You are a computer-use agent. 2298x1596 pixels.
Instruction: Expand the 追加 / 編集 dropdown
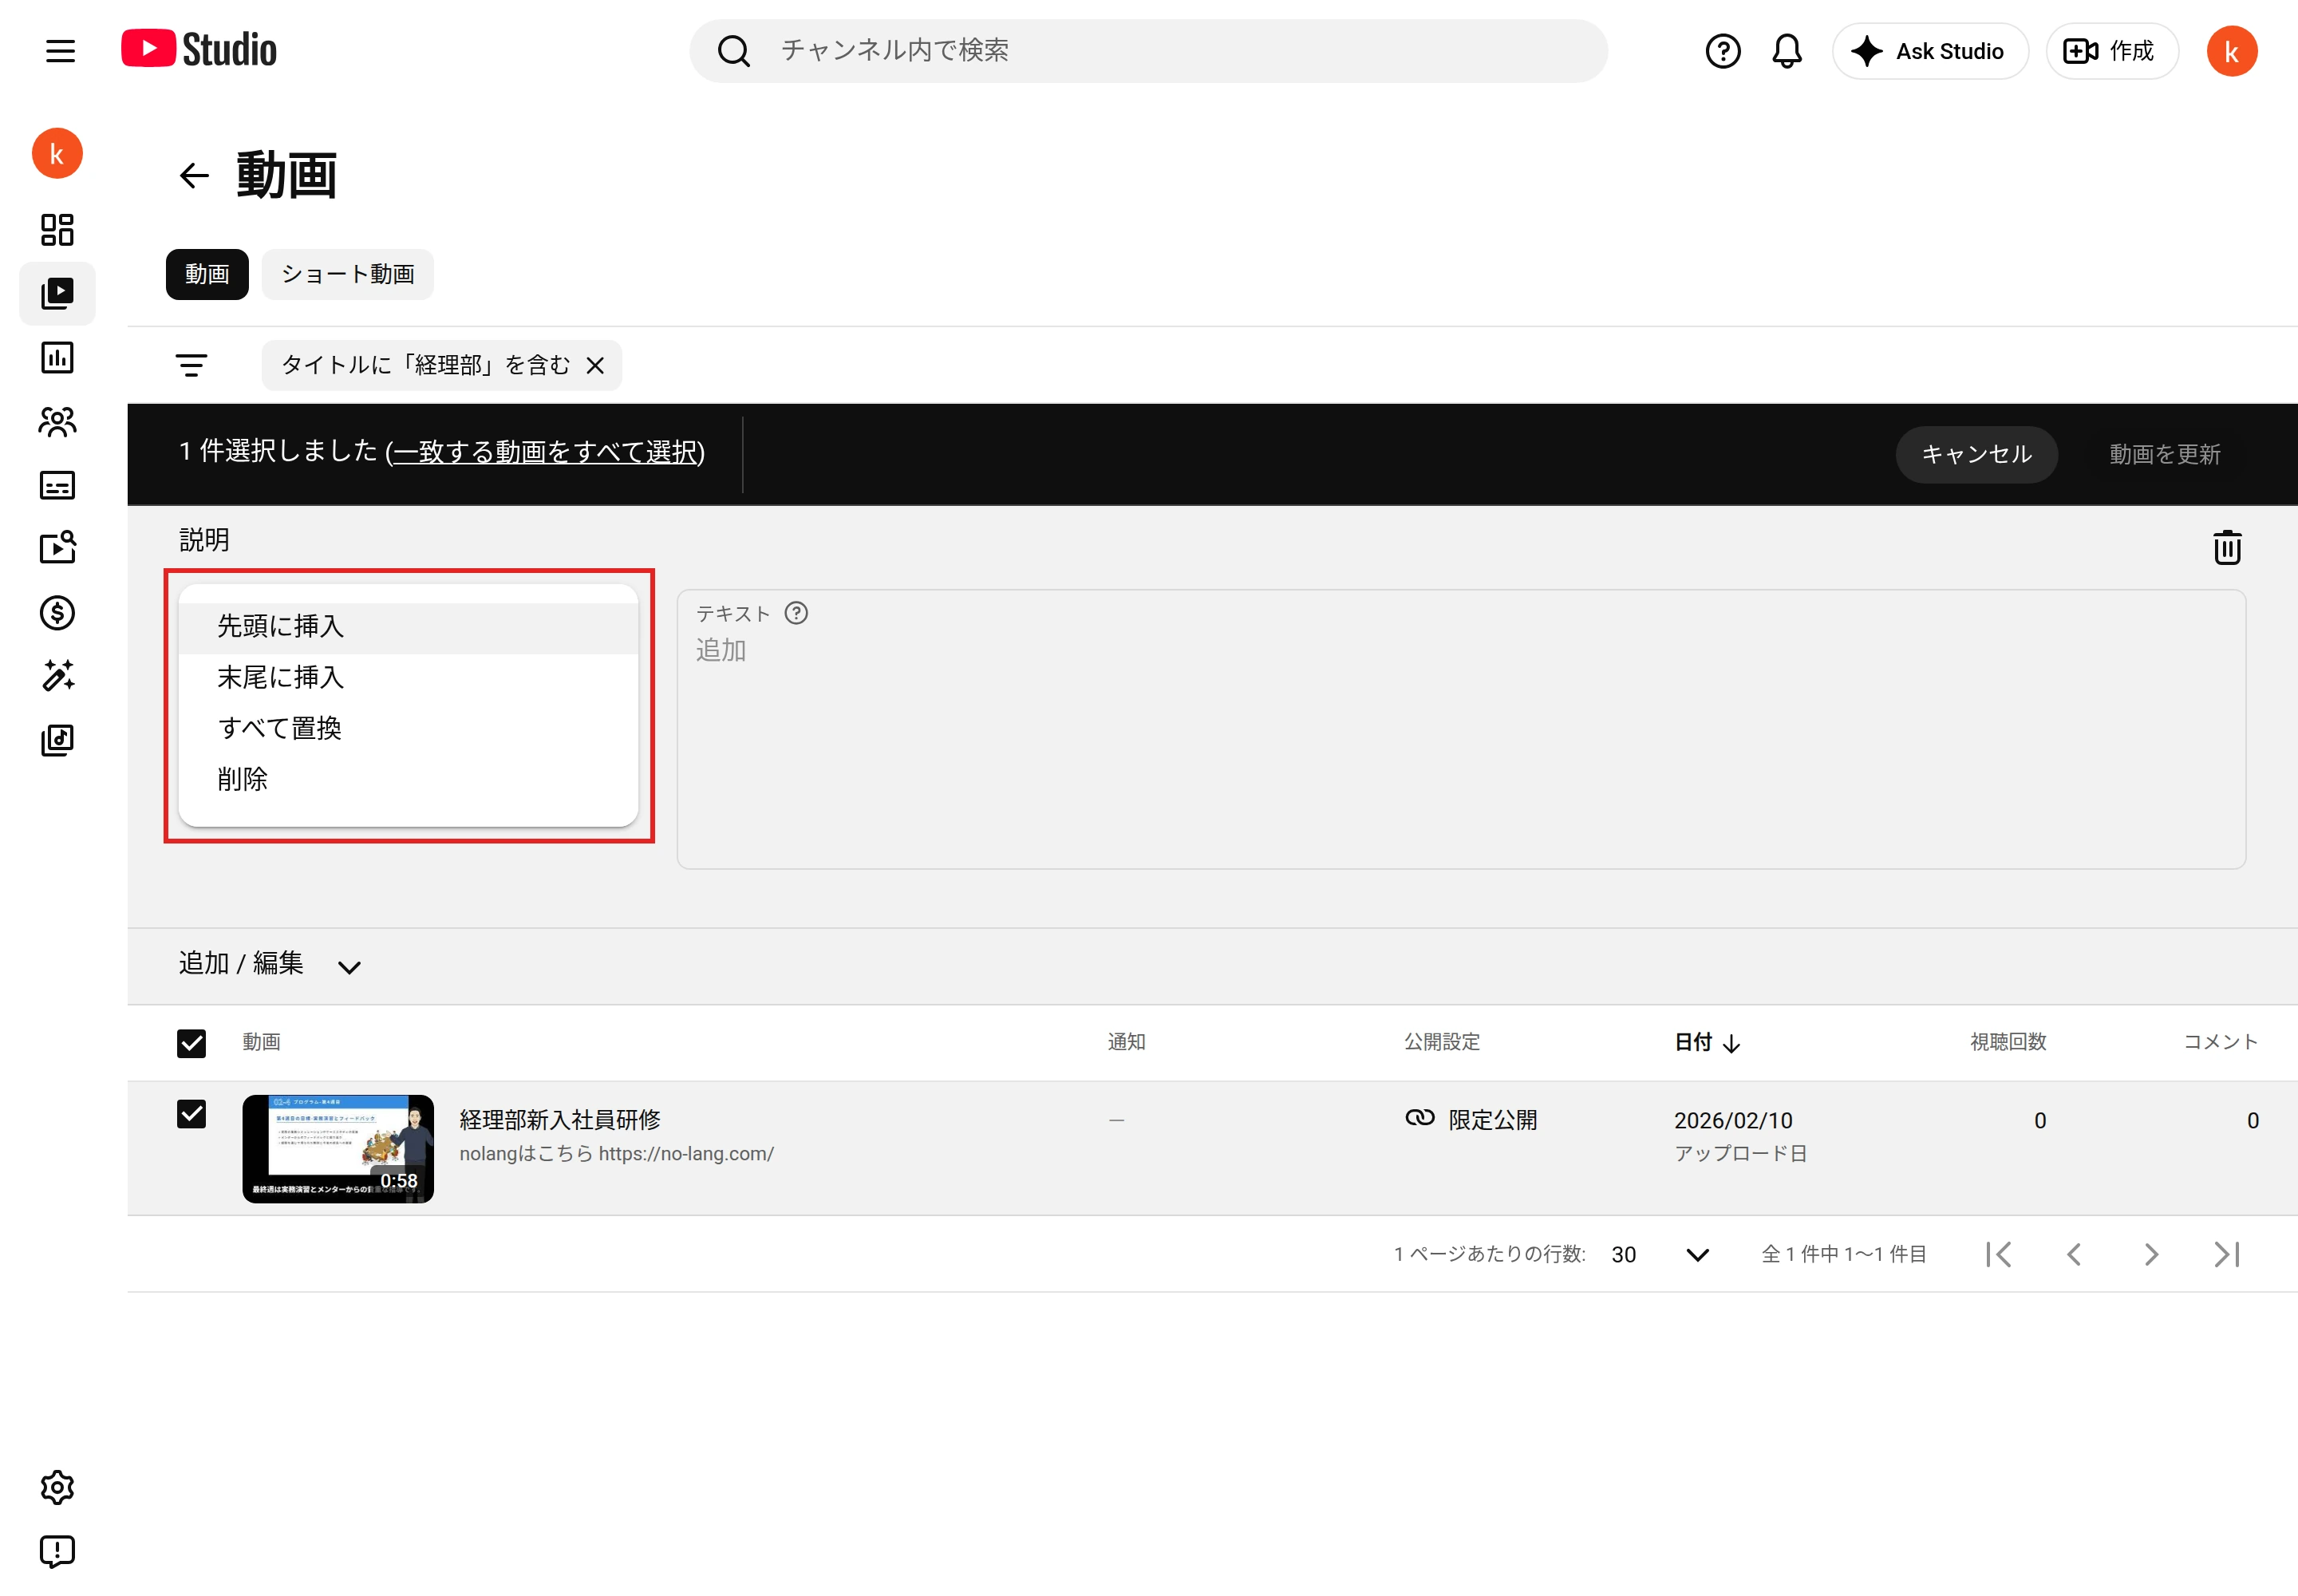270,965
